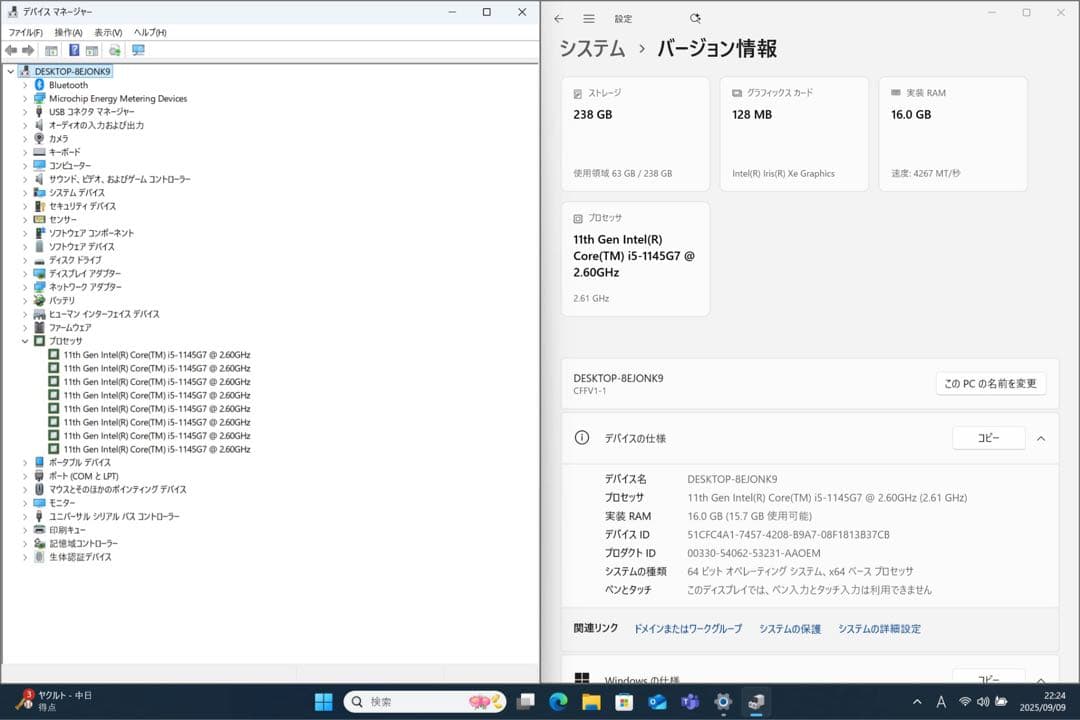
Task: Select the Bluetooth device category icon
Action: pyautogui.click(x=39, y=85)
